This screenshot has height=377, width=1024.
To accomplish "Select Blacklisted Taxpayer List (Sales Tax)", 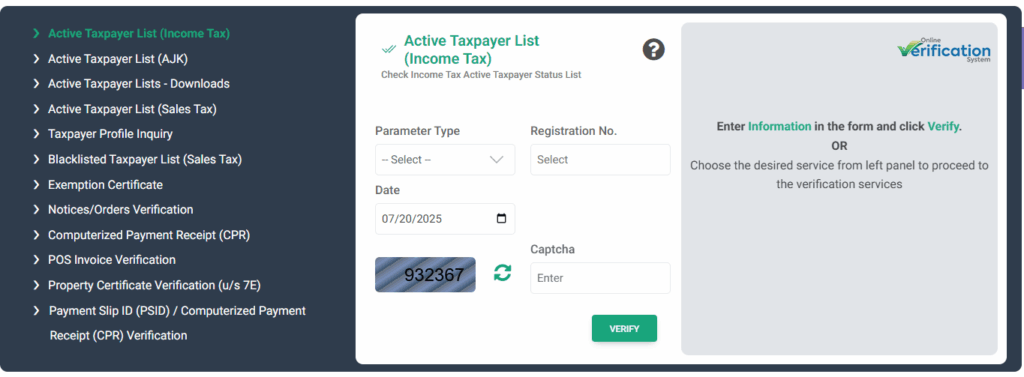I will (145, 159).
